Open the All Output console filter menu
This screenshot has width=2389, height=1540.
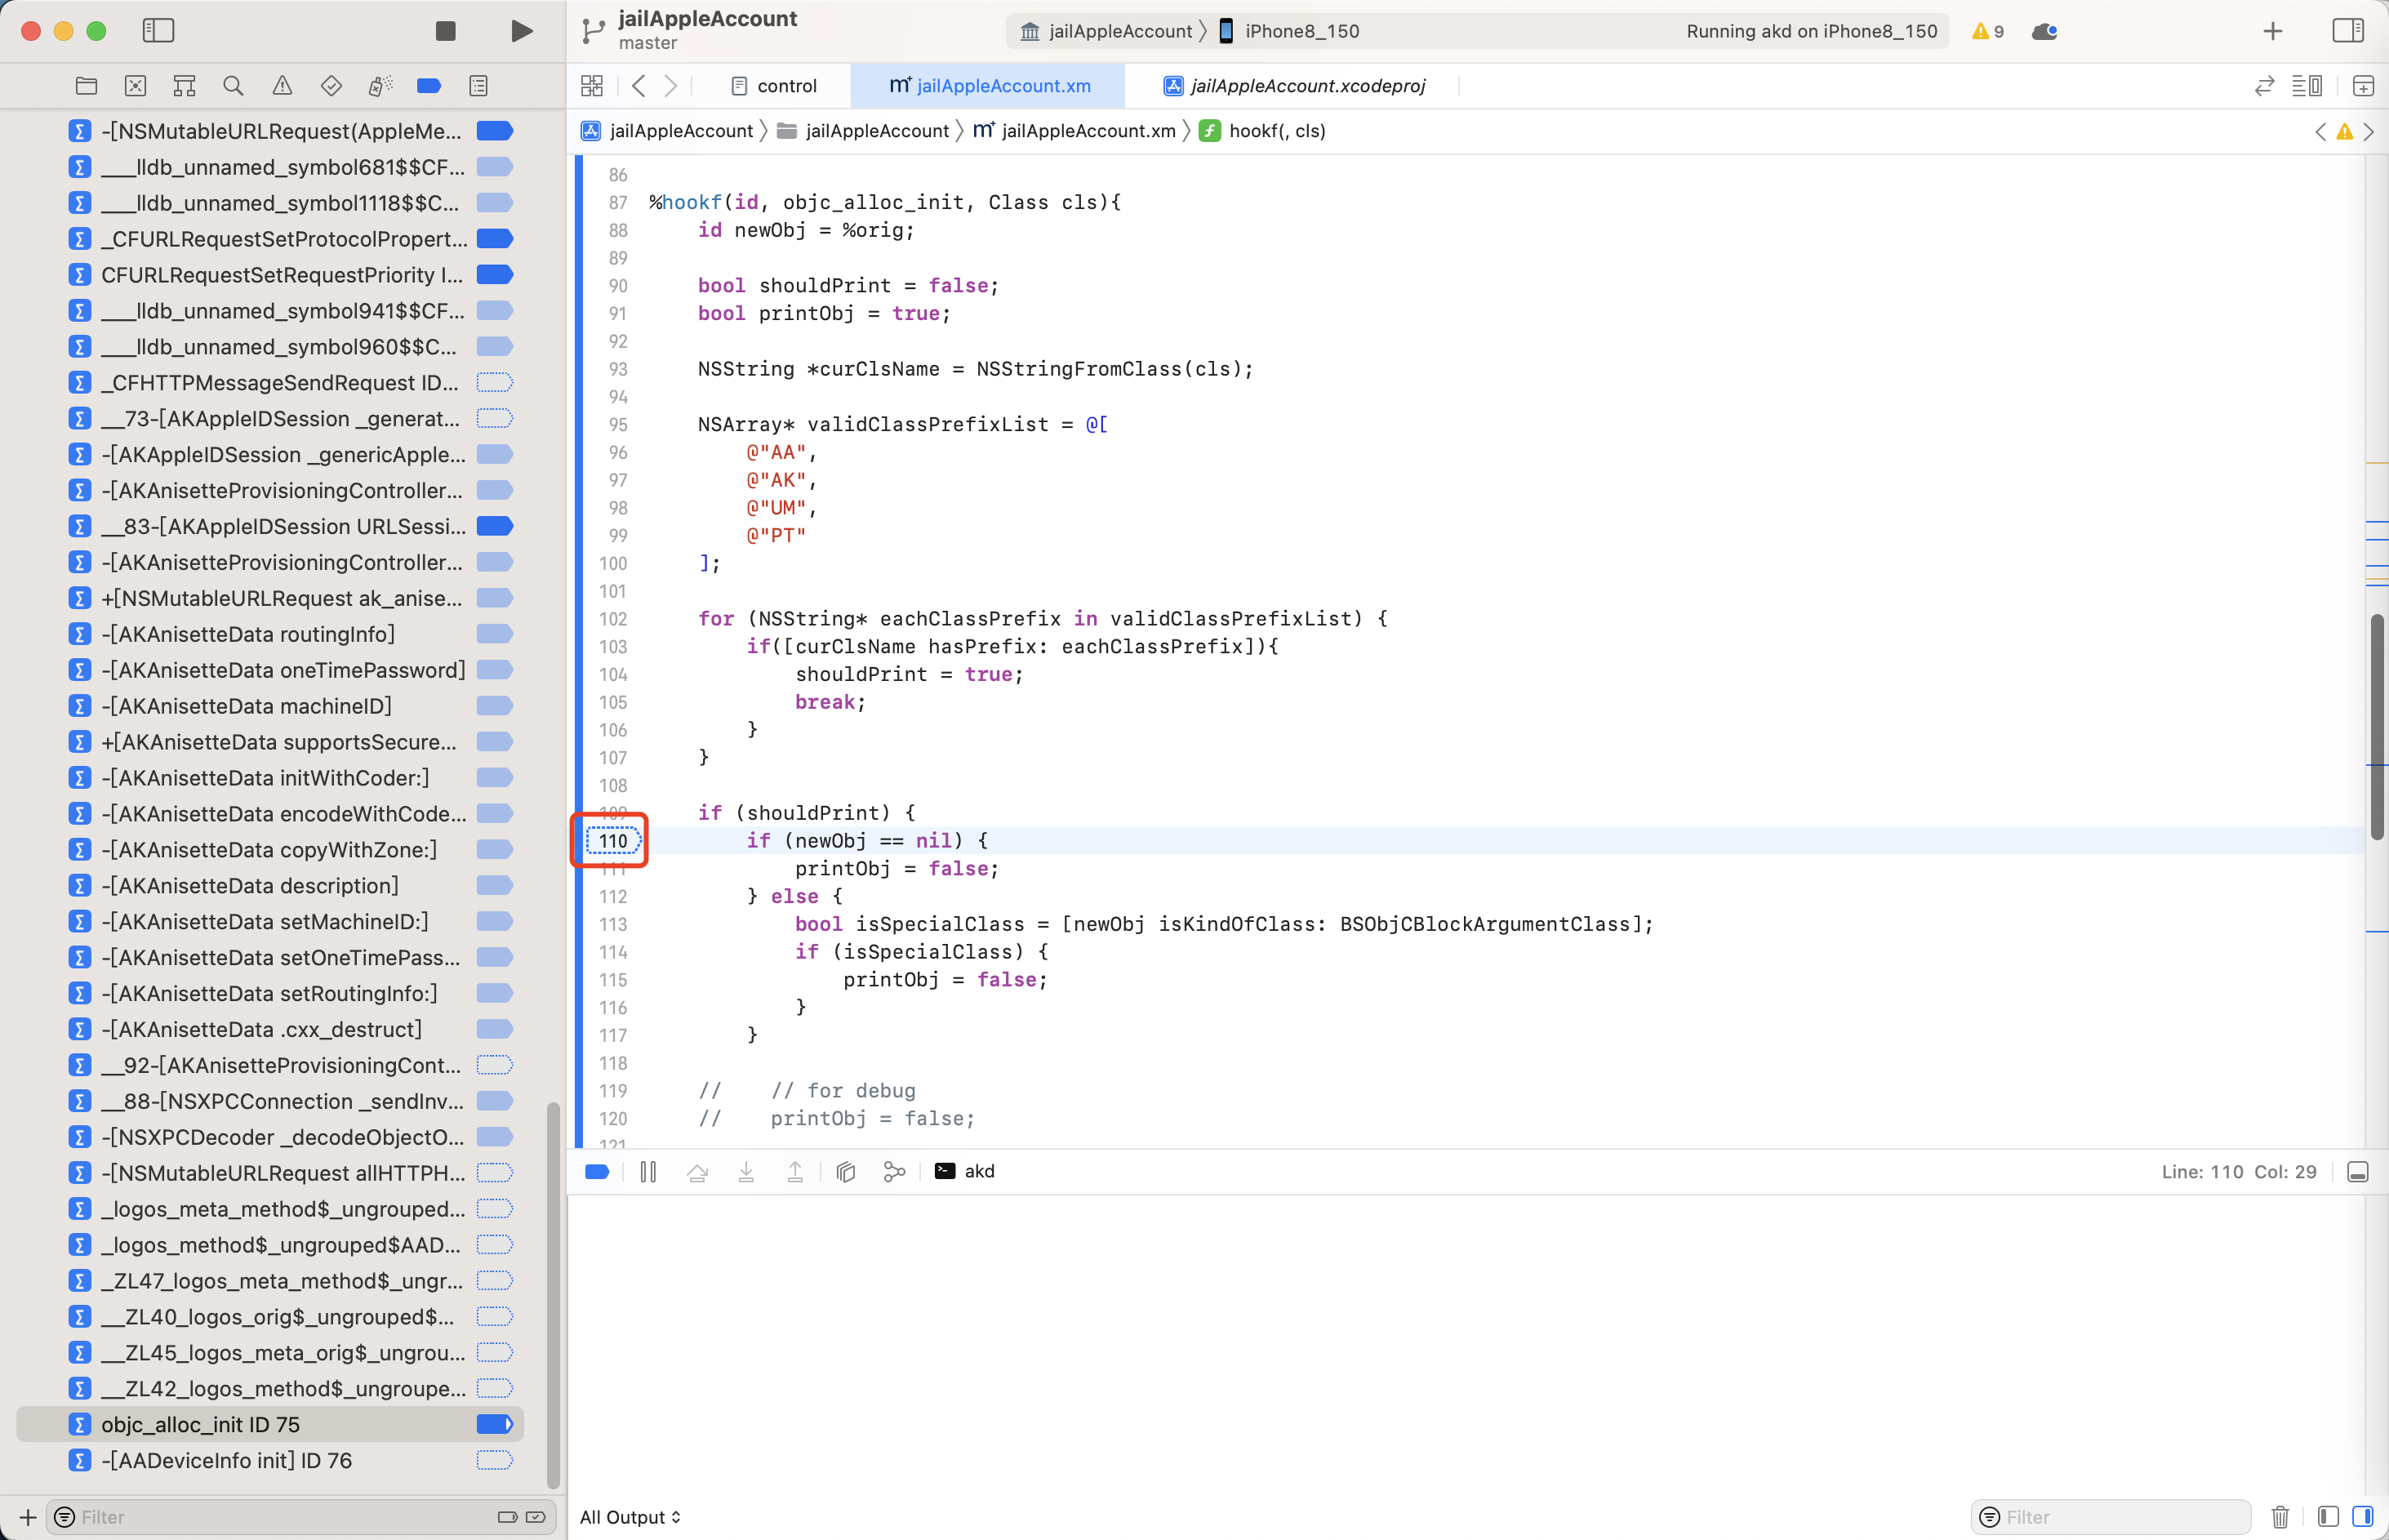coord(630,1517)
